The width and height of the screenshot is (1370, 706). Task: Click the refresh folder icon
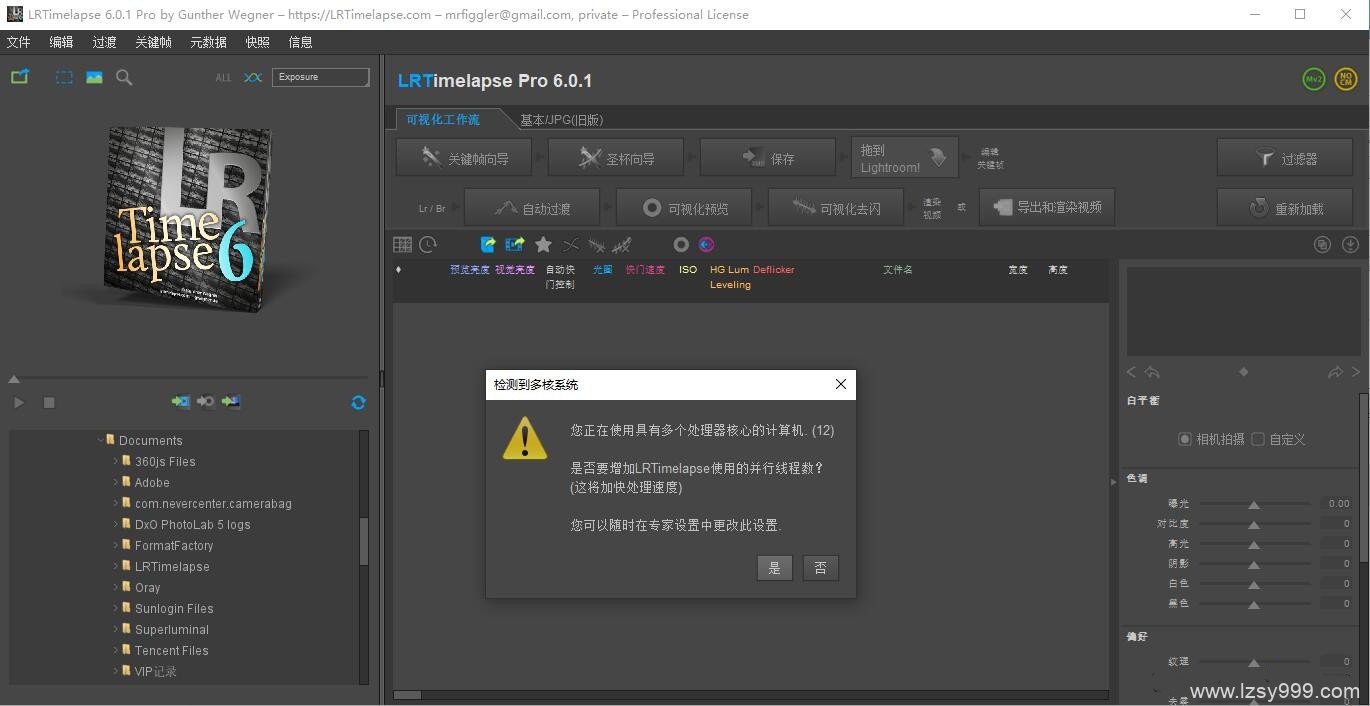358,402
